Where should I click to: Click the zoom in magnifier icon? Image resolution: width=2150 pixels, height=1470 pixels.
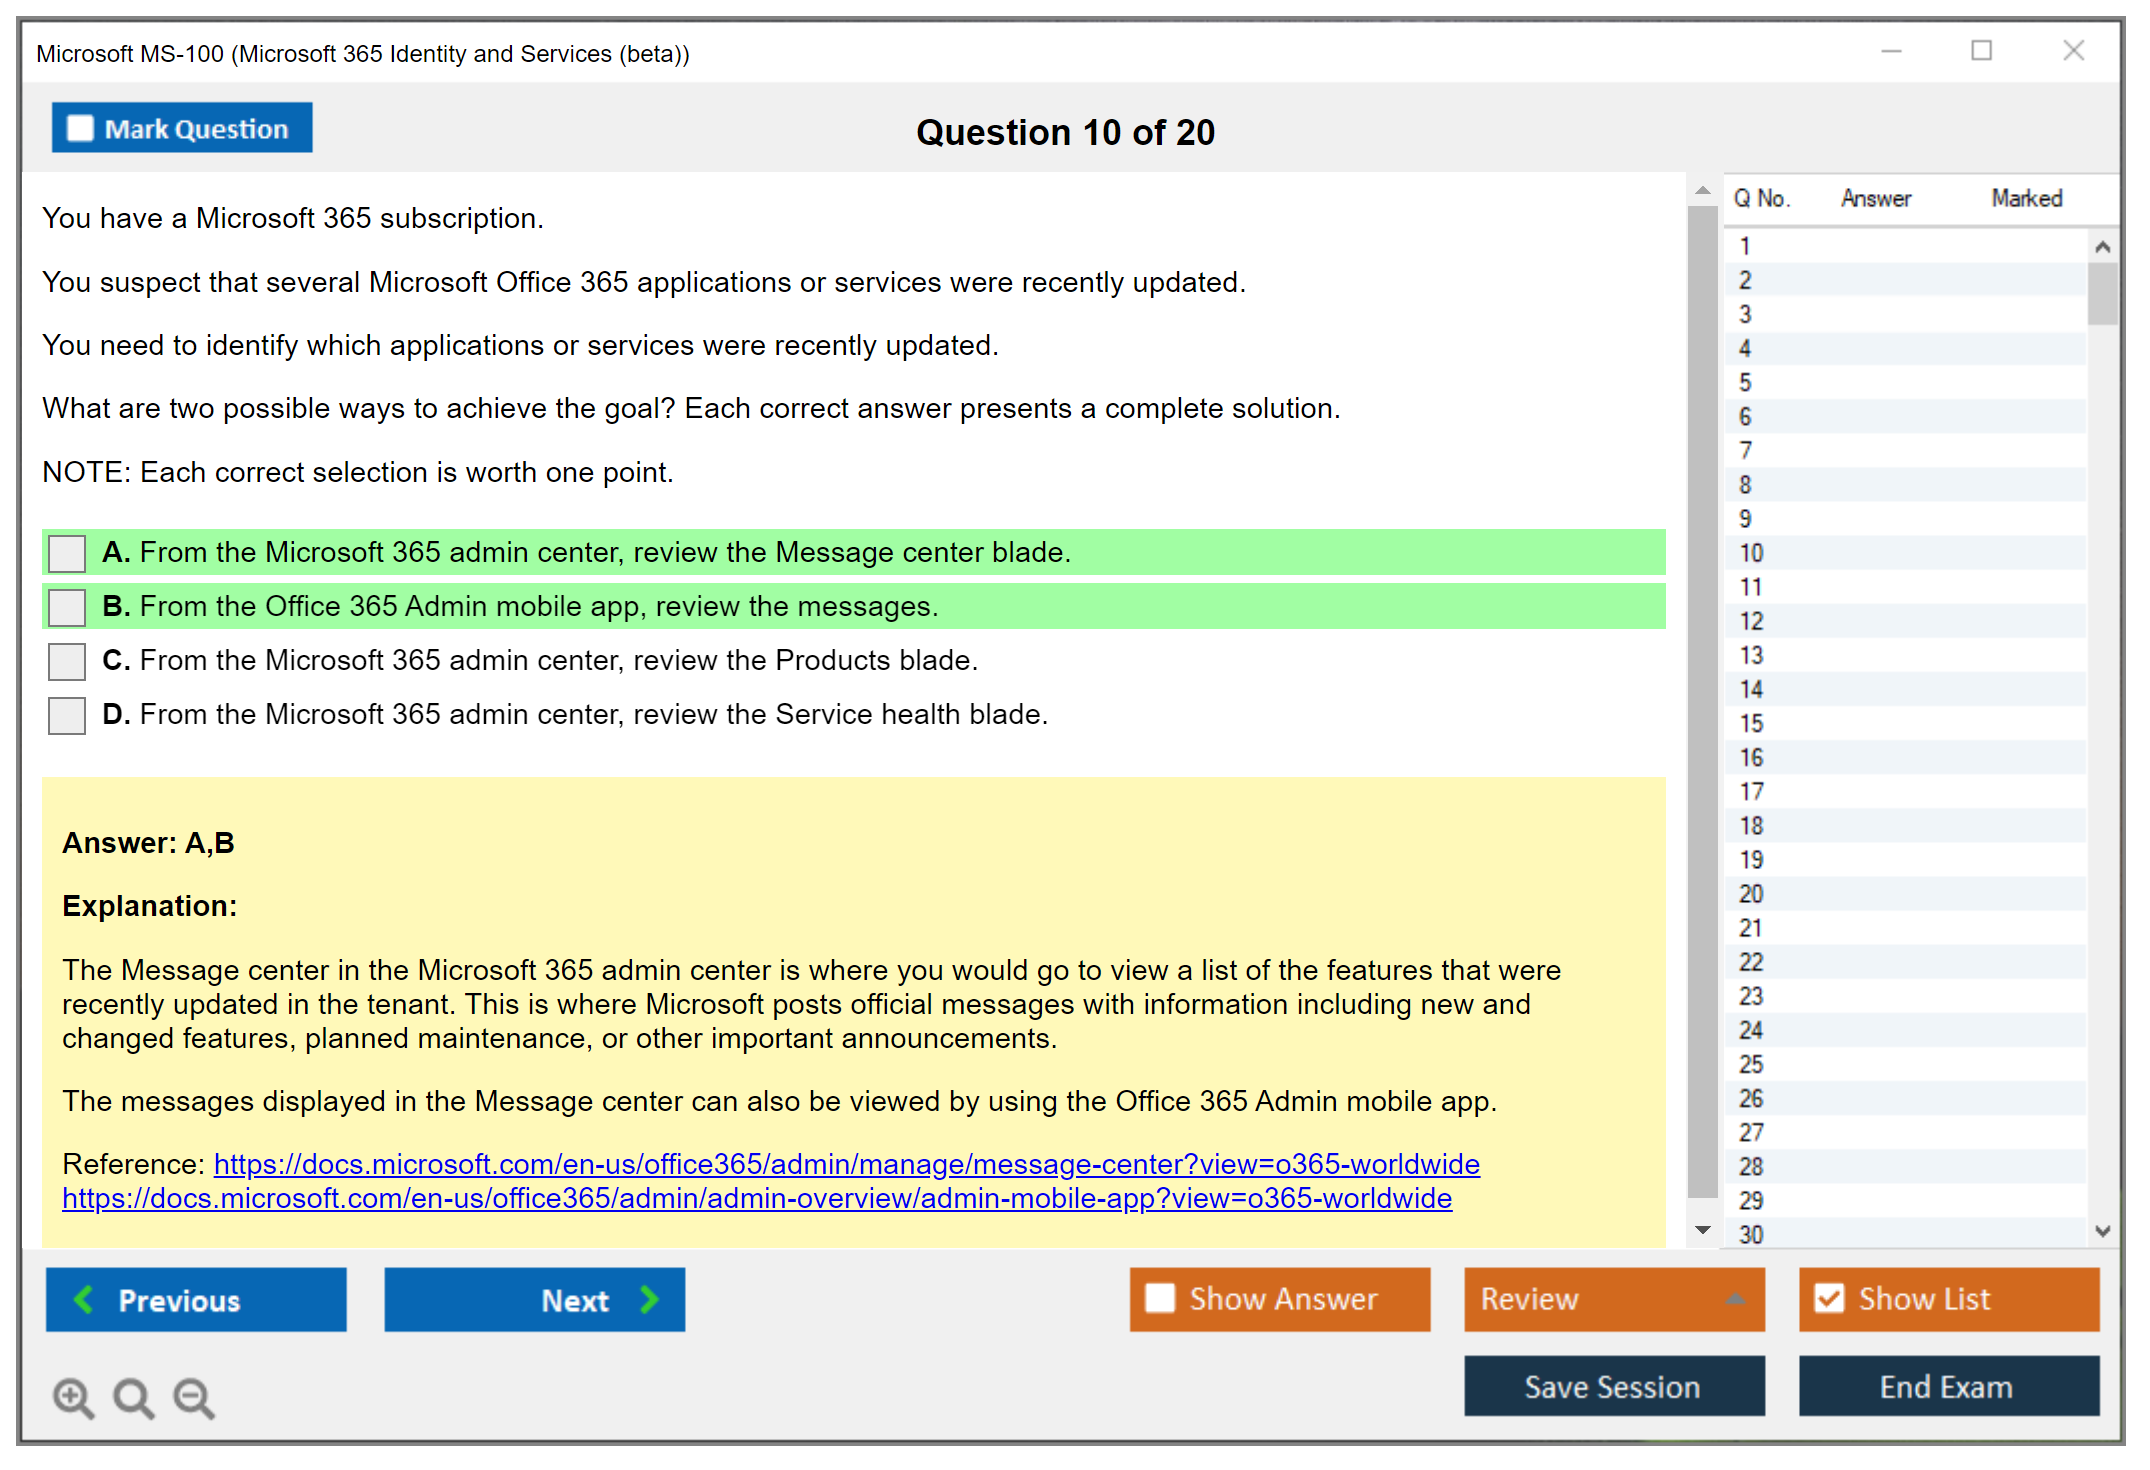tap(73, 1397)
